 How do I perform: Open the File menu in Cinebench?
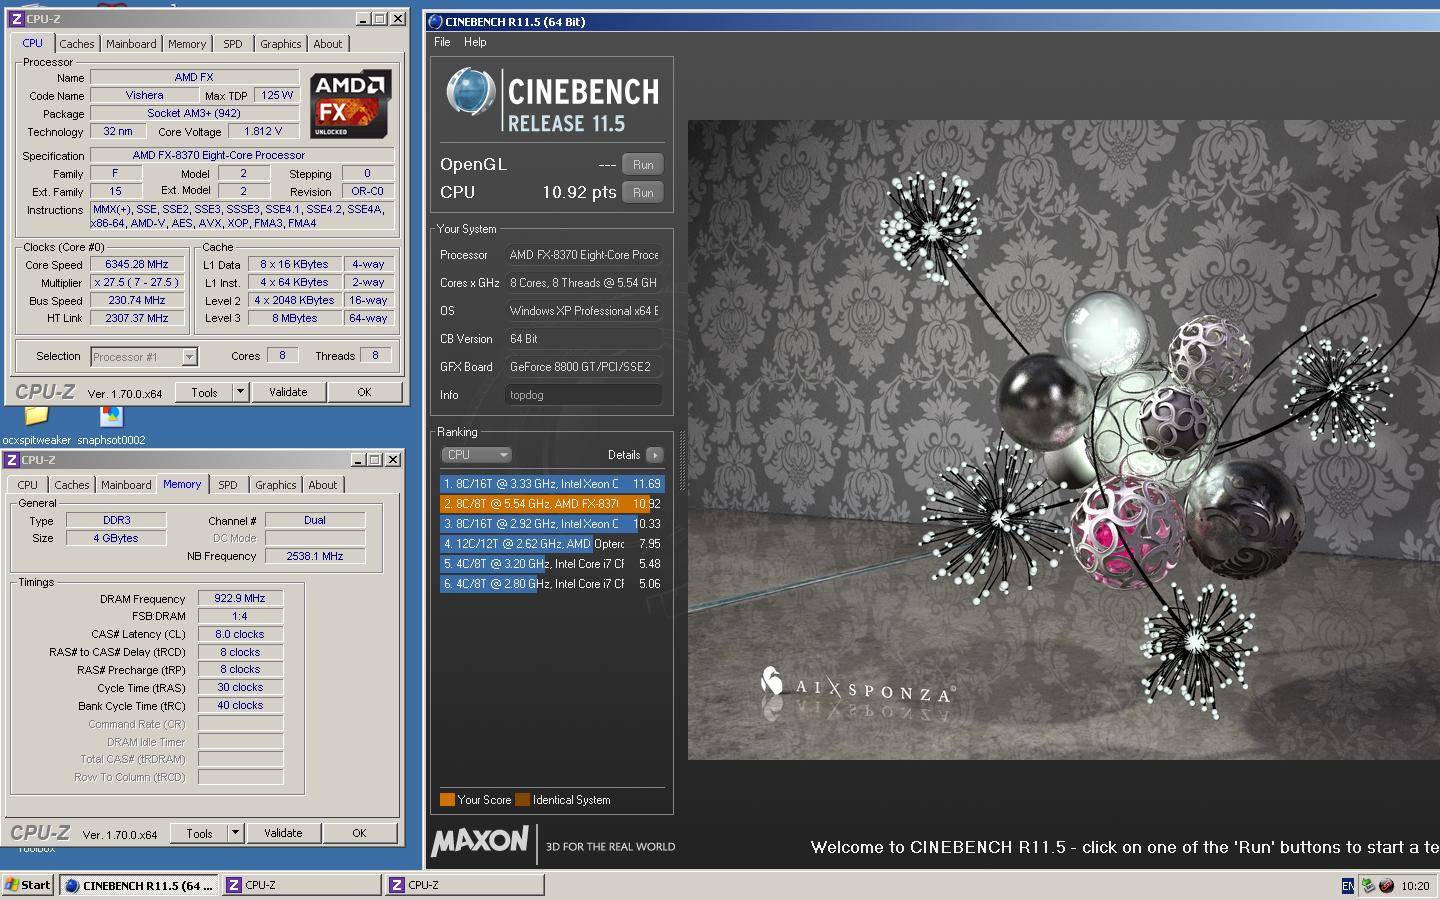point(442,42)
